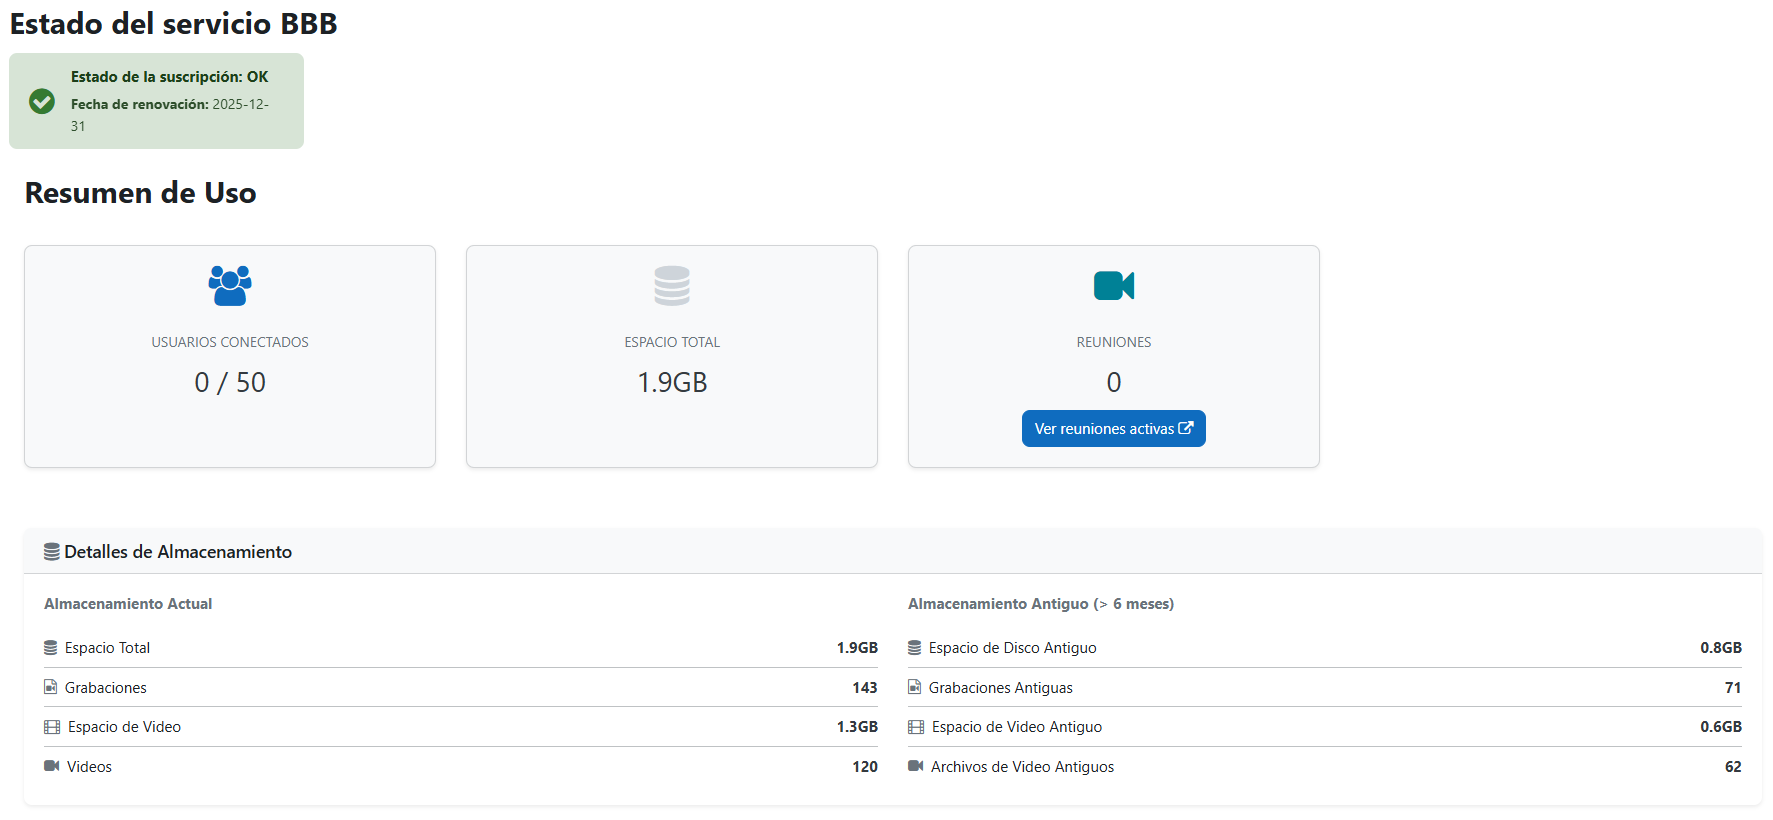Click the file icon by Grabaciones Antiguas

tap(915, 687)
